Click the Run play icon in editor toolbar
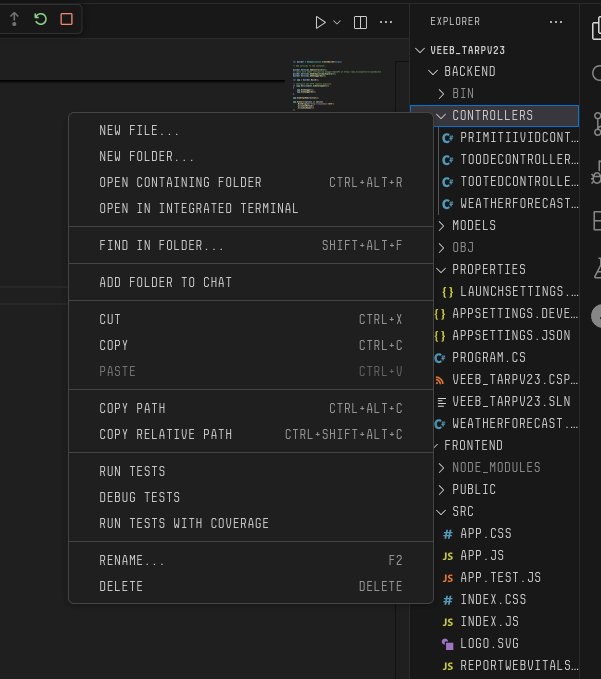 [320, 22]
